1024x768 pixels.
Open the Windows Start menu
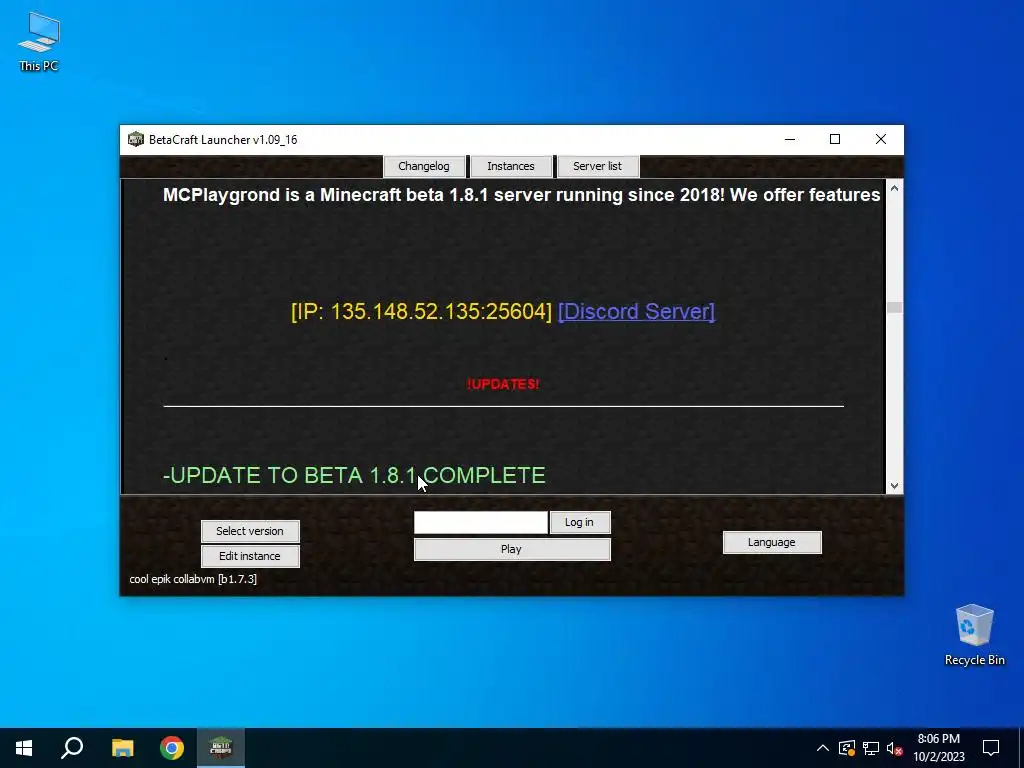pos(24,748)
